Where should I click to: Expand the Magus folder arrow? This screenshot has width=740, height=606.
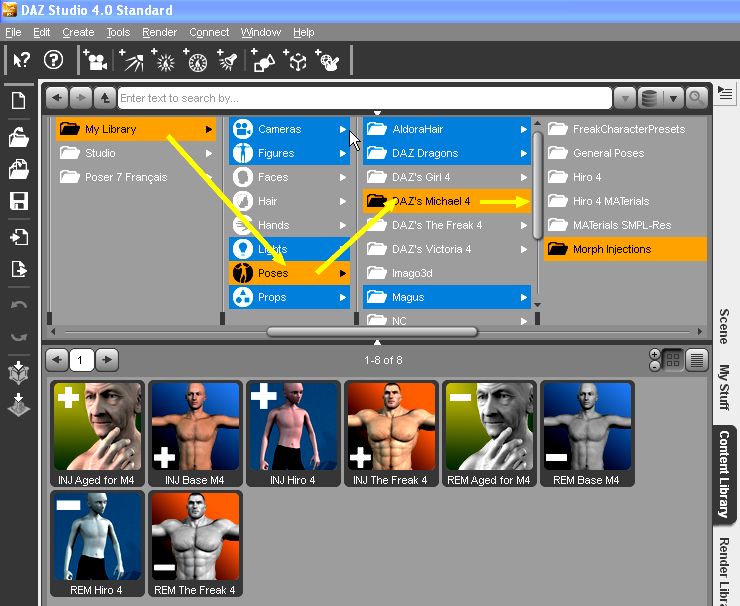(523, 297)
